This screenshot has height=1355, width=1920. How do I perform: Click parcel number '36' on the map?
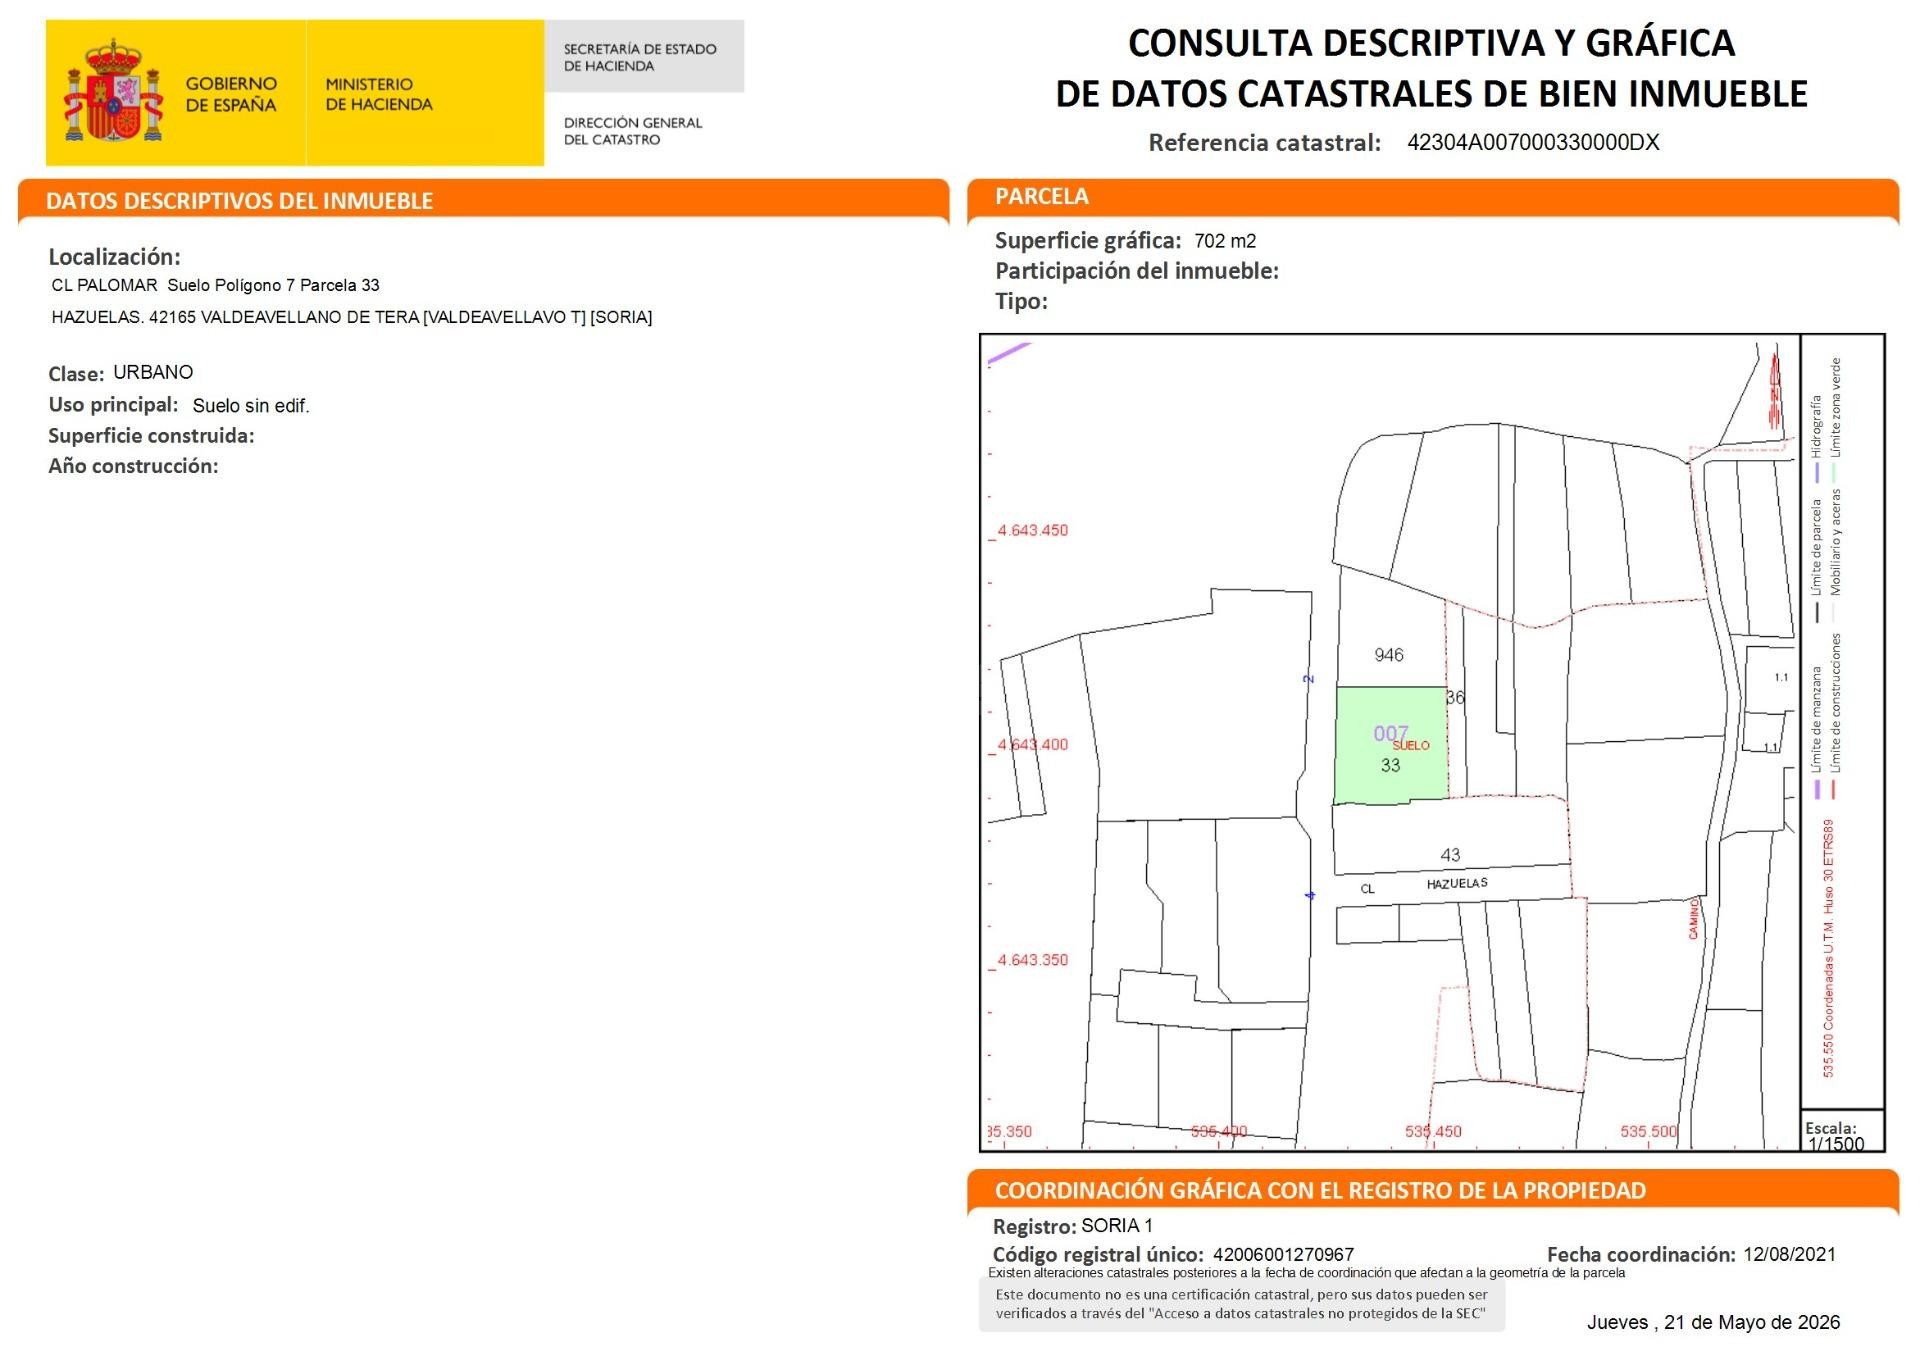pos(1455,697)
